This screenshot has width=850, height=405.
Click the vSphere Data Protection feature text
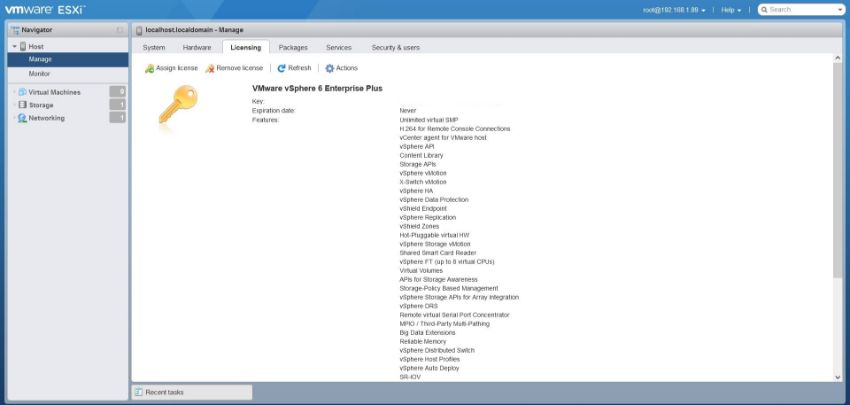pos(434,200)
